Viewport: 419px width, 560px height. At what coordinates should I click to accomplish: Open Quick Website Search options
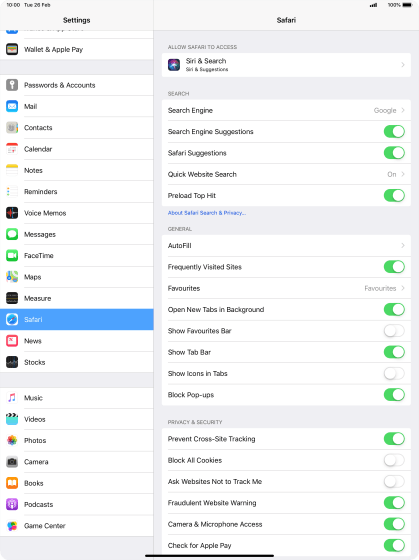[x=286, y=174]
